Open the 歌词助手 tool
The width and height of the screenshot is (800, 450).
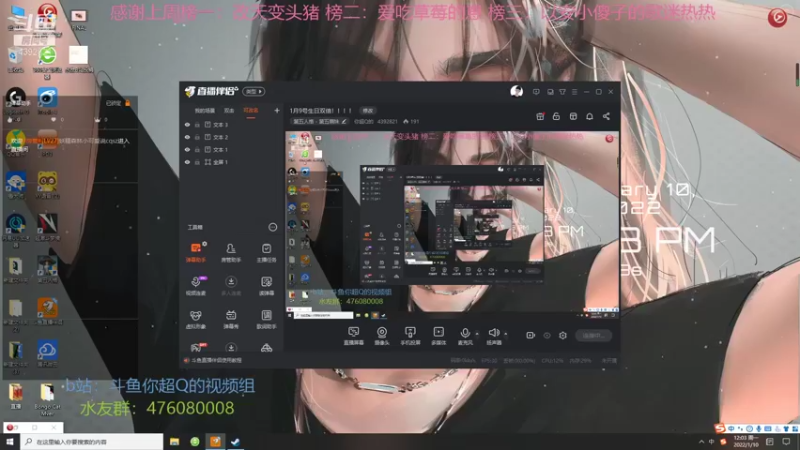pos(266,319)
